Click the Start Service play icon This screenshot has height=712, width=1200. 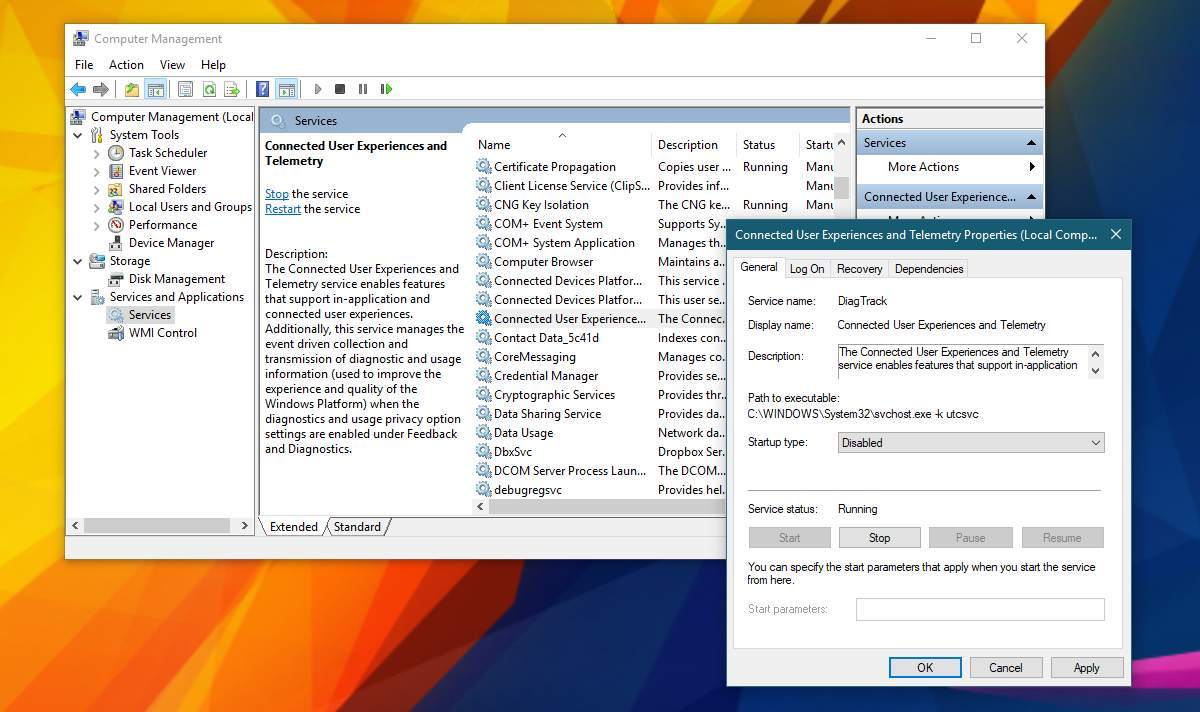pyautogui.click(x=318, y=89)
